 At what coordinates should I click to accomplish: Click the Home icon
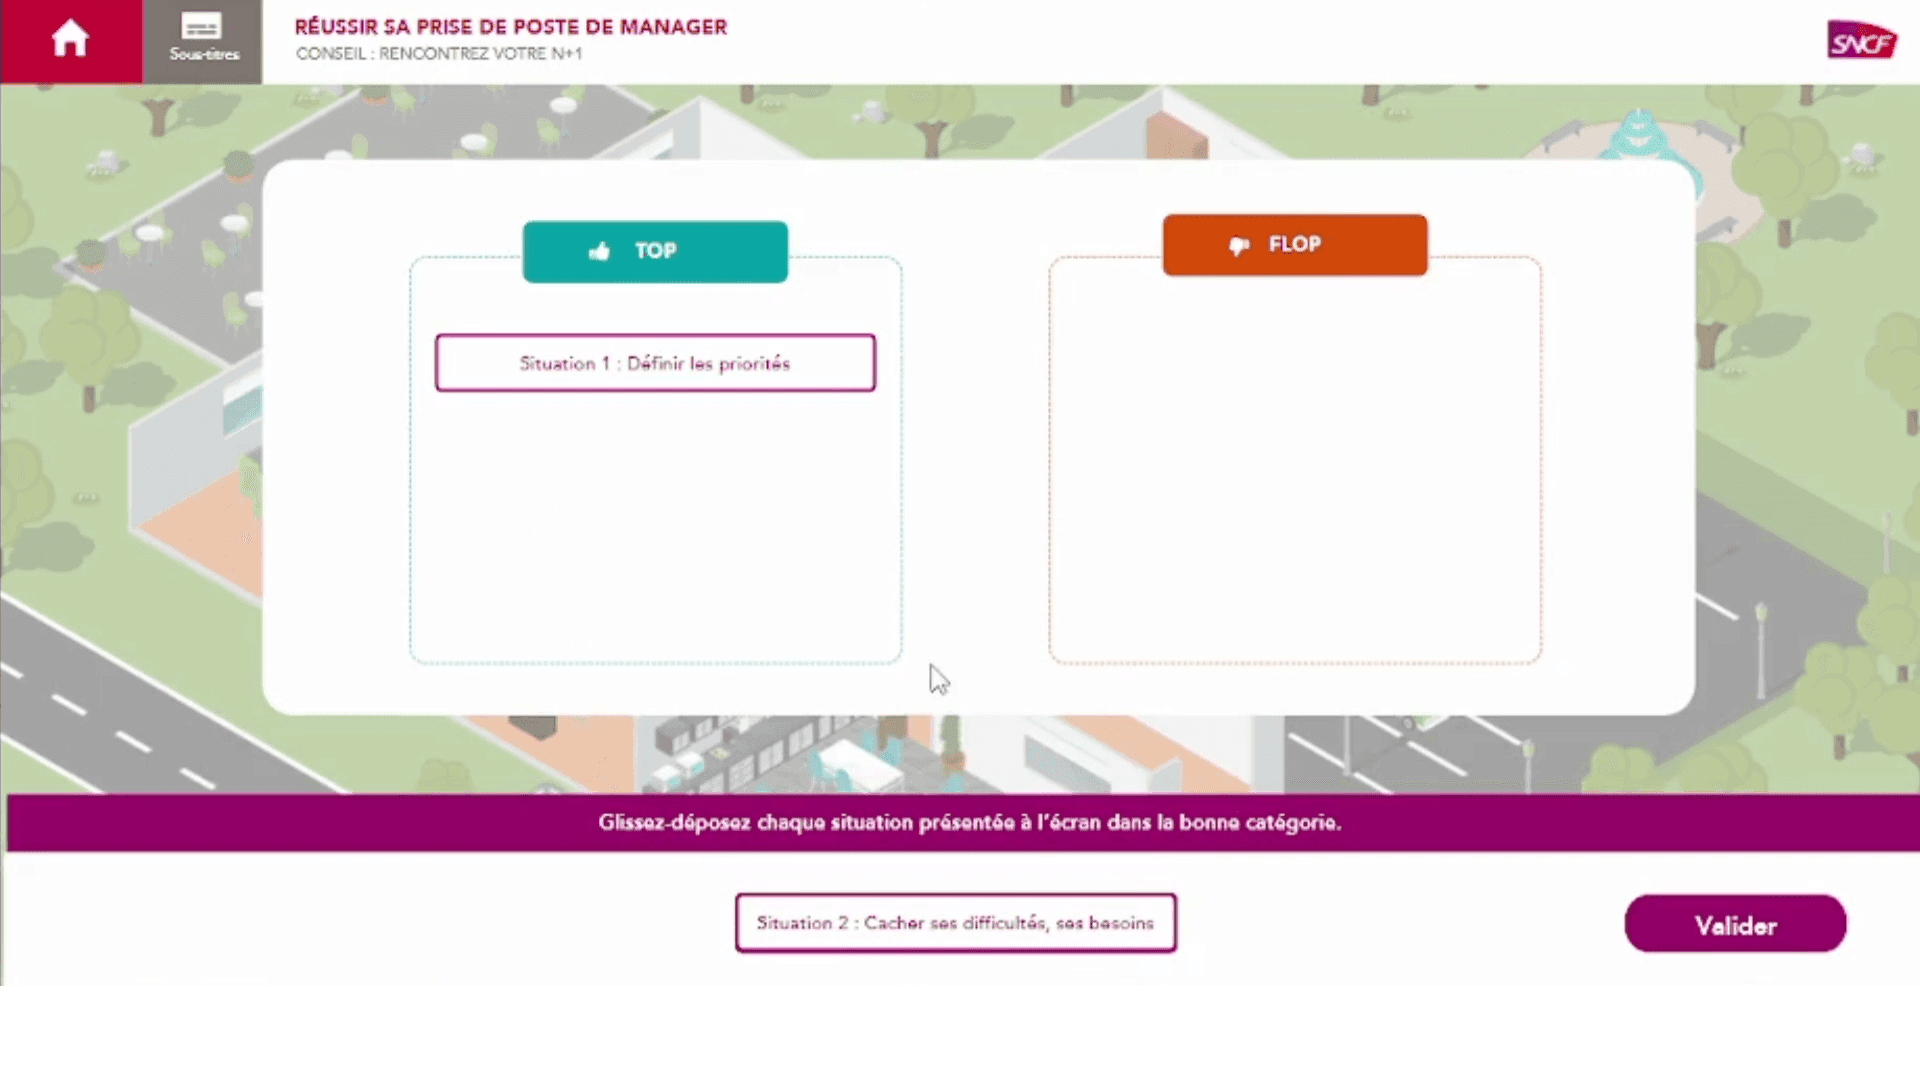pos(70,40)
